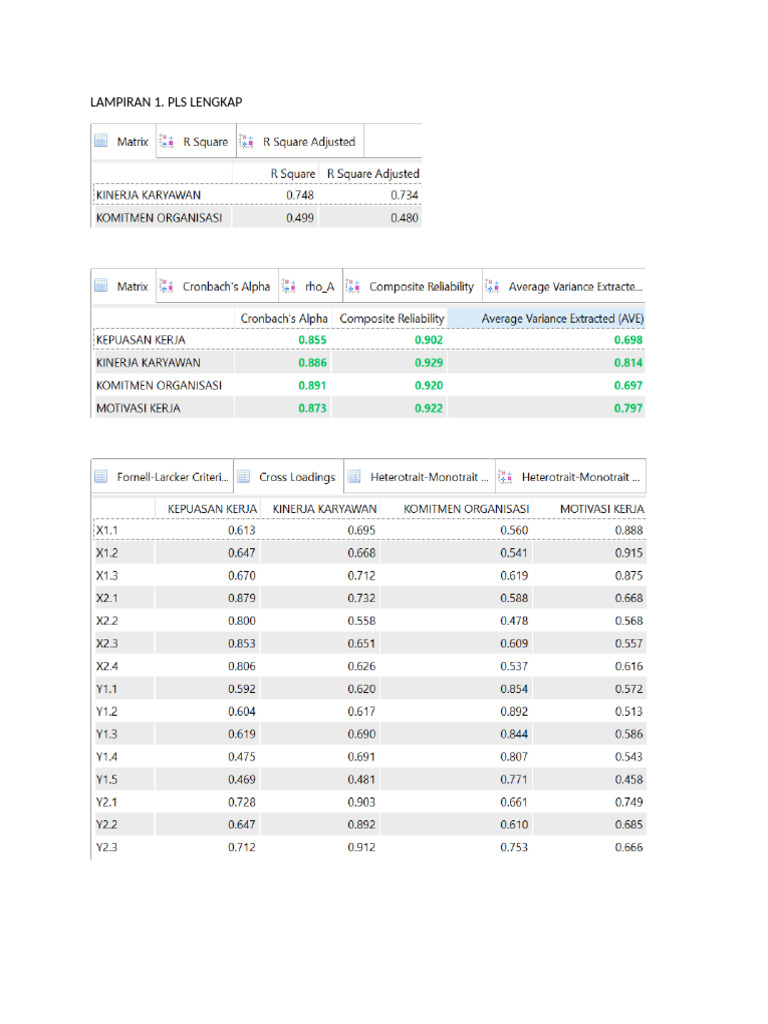
Task: Switch to the rho_A tab
Action: pyautogui.click(x=319, y=287)
